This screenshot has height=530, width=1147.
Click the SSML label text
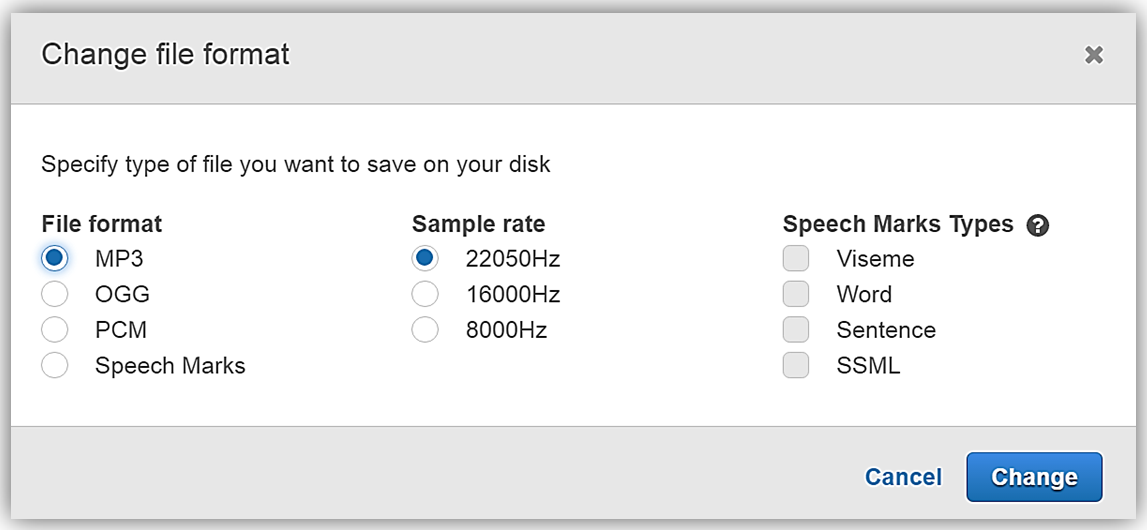click(868, 366)
